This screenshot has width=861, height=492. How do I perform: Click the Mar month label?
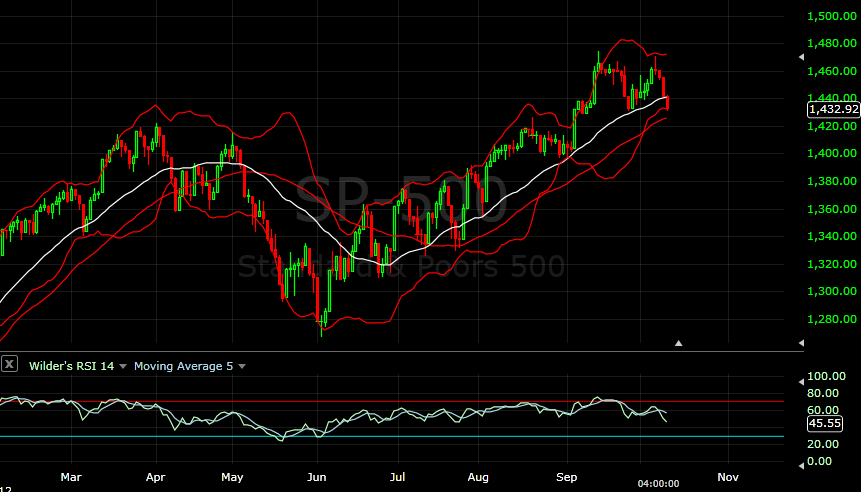coord(71,477)
